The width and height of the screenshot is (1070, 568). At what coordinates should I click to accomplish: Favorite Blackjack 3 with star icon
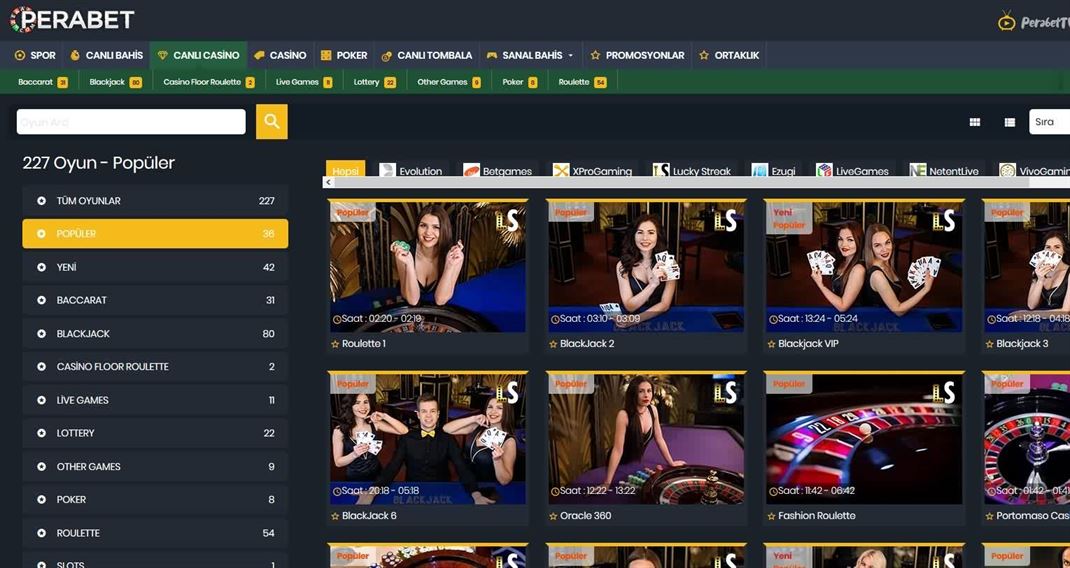[989, 344]
